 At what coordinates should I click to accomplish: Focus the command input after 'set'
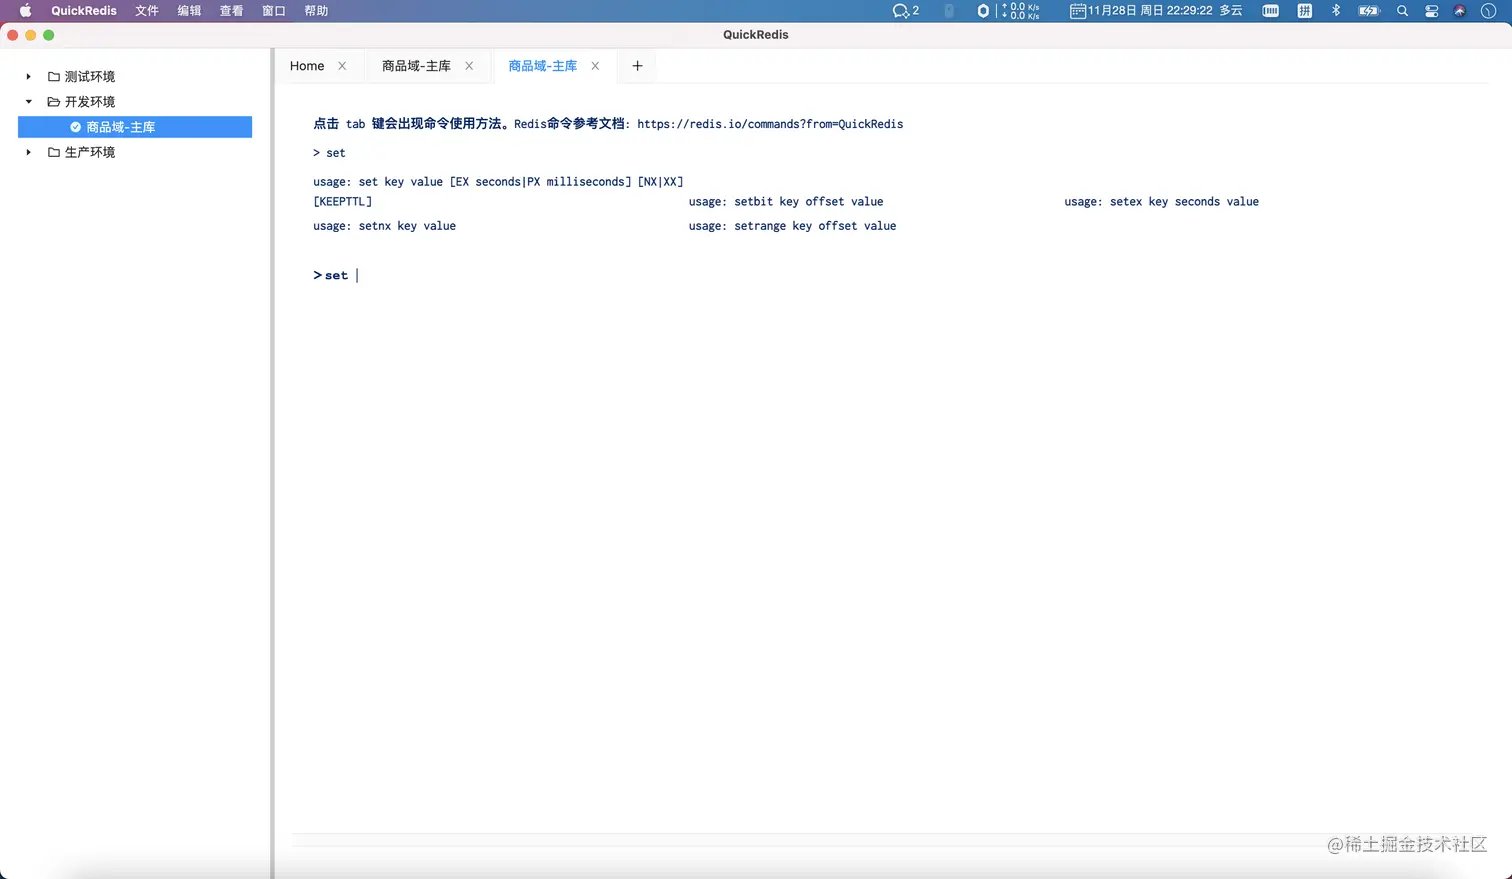[357, 275]
